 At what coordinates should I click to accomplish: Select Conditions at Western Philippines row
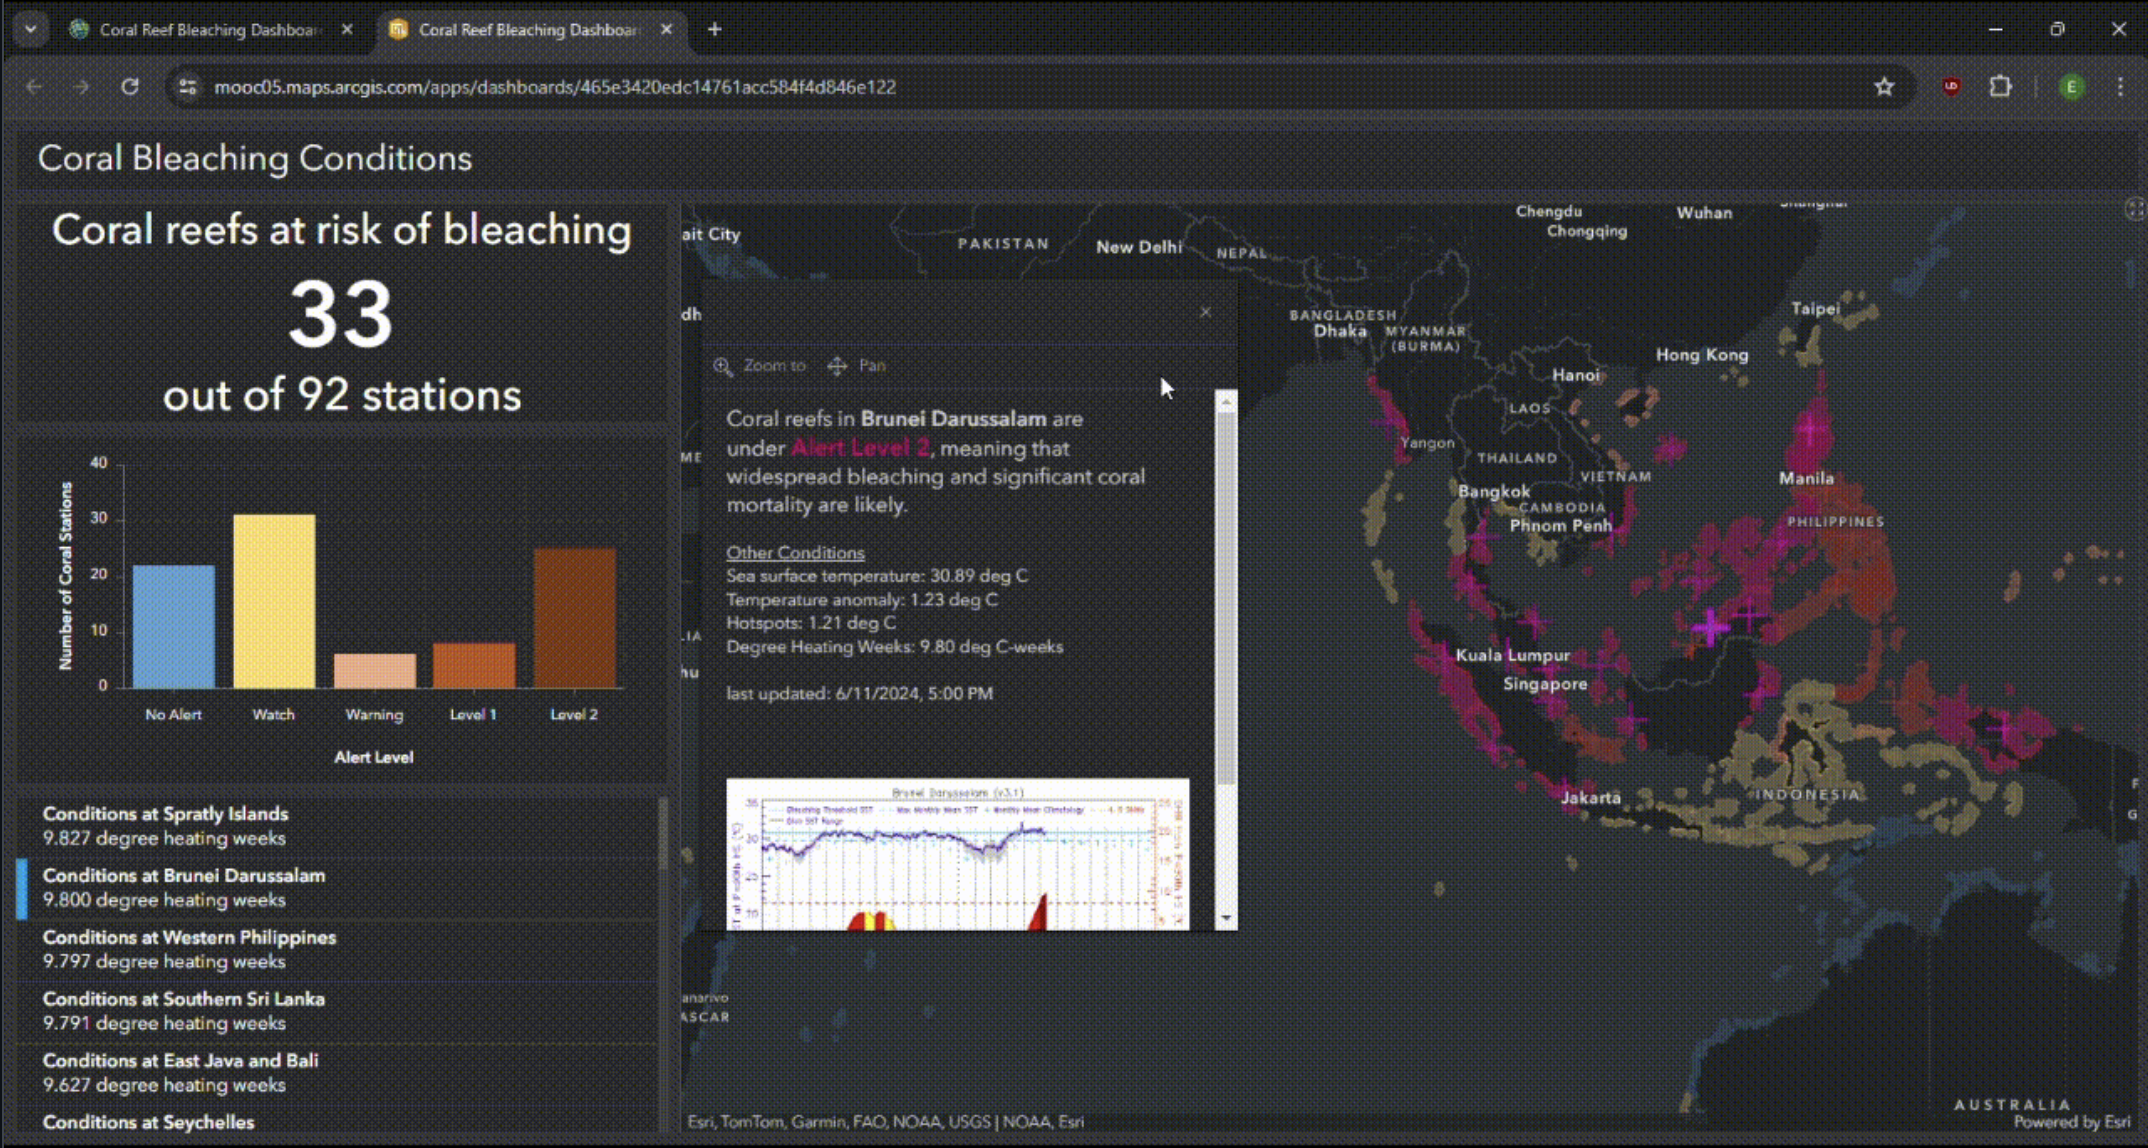click(338, 949)
